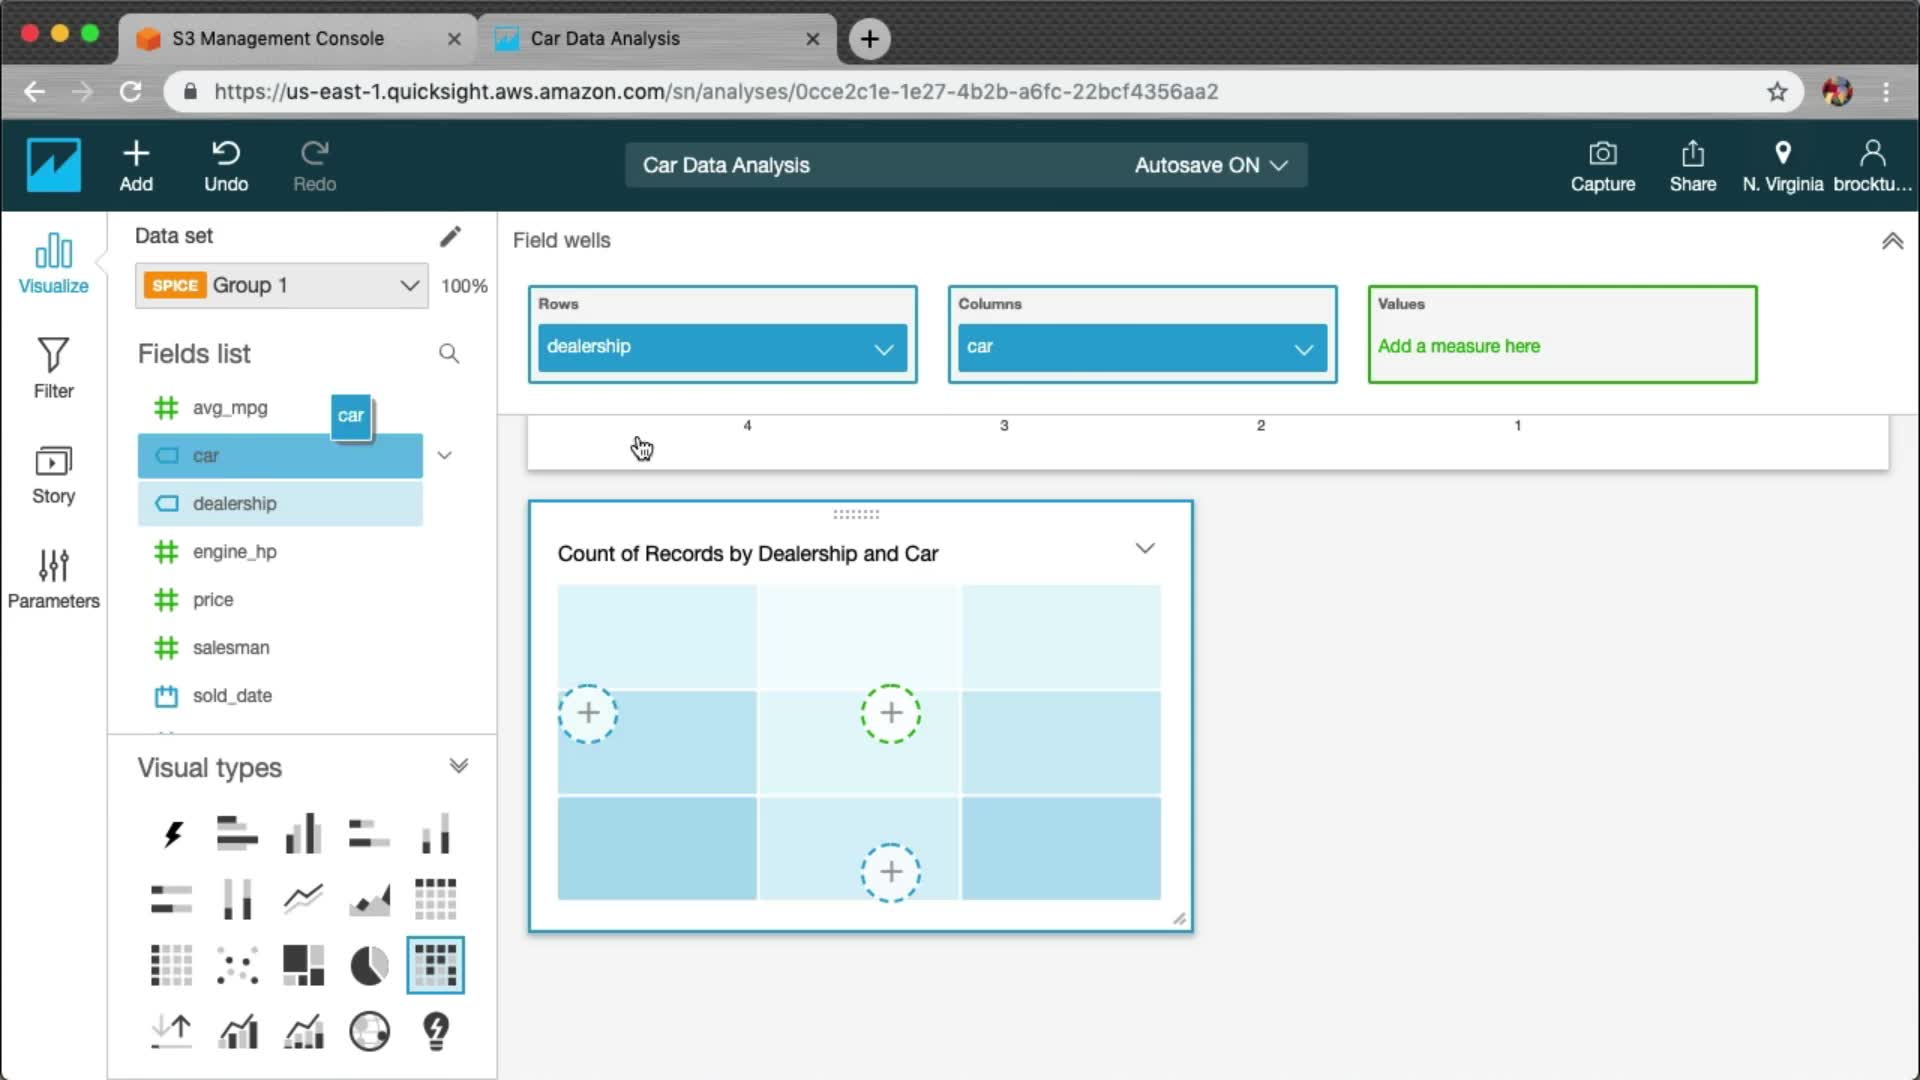This screenshot has width=1920, height=1080.
Task: Click the Undo button
Action: (x=226, y=166)
